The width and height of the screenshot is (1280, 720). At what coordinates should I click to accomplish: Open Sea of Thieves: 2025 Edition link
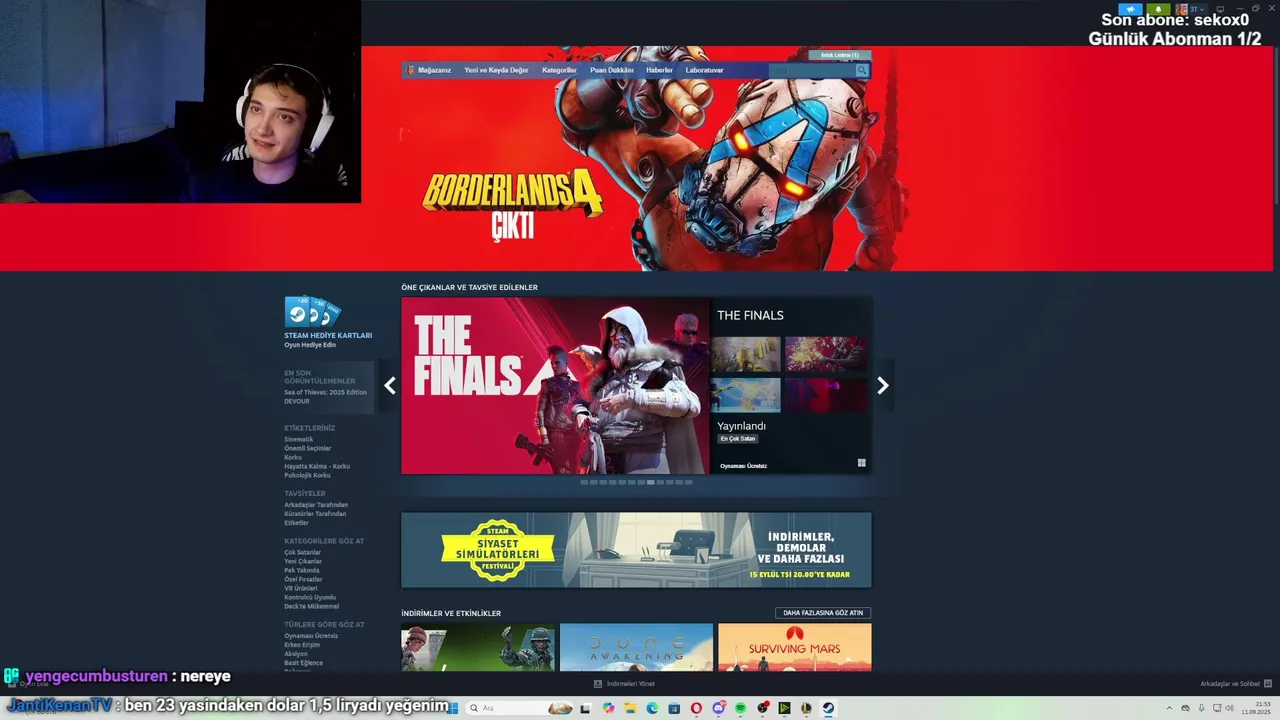[325, 392]
